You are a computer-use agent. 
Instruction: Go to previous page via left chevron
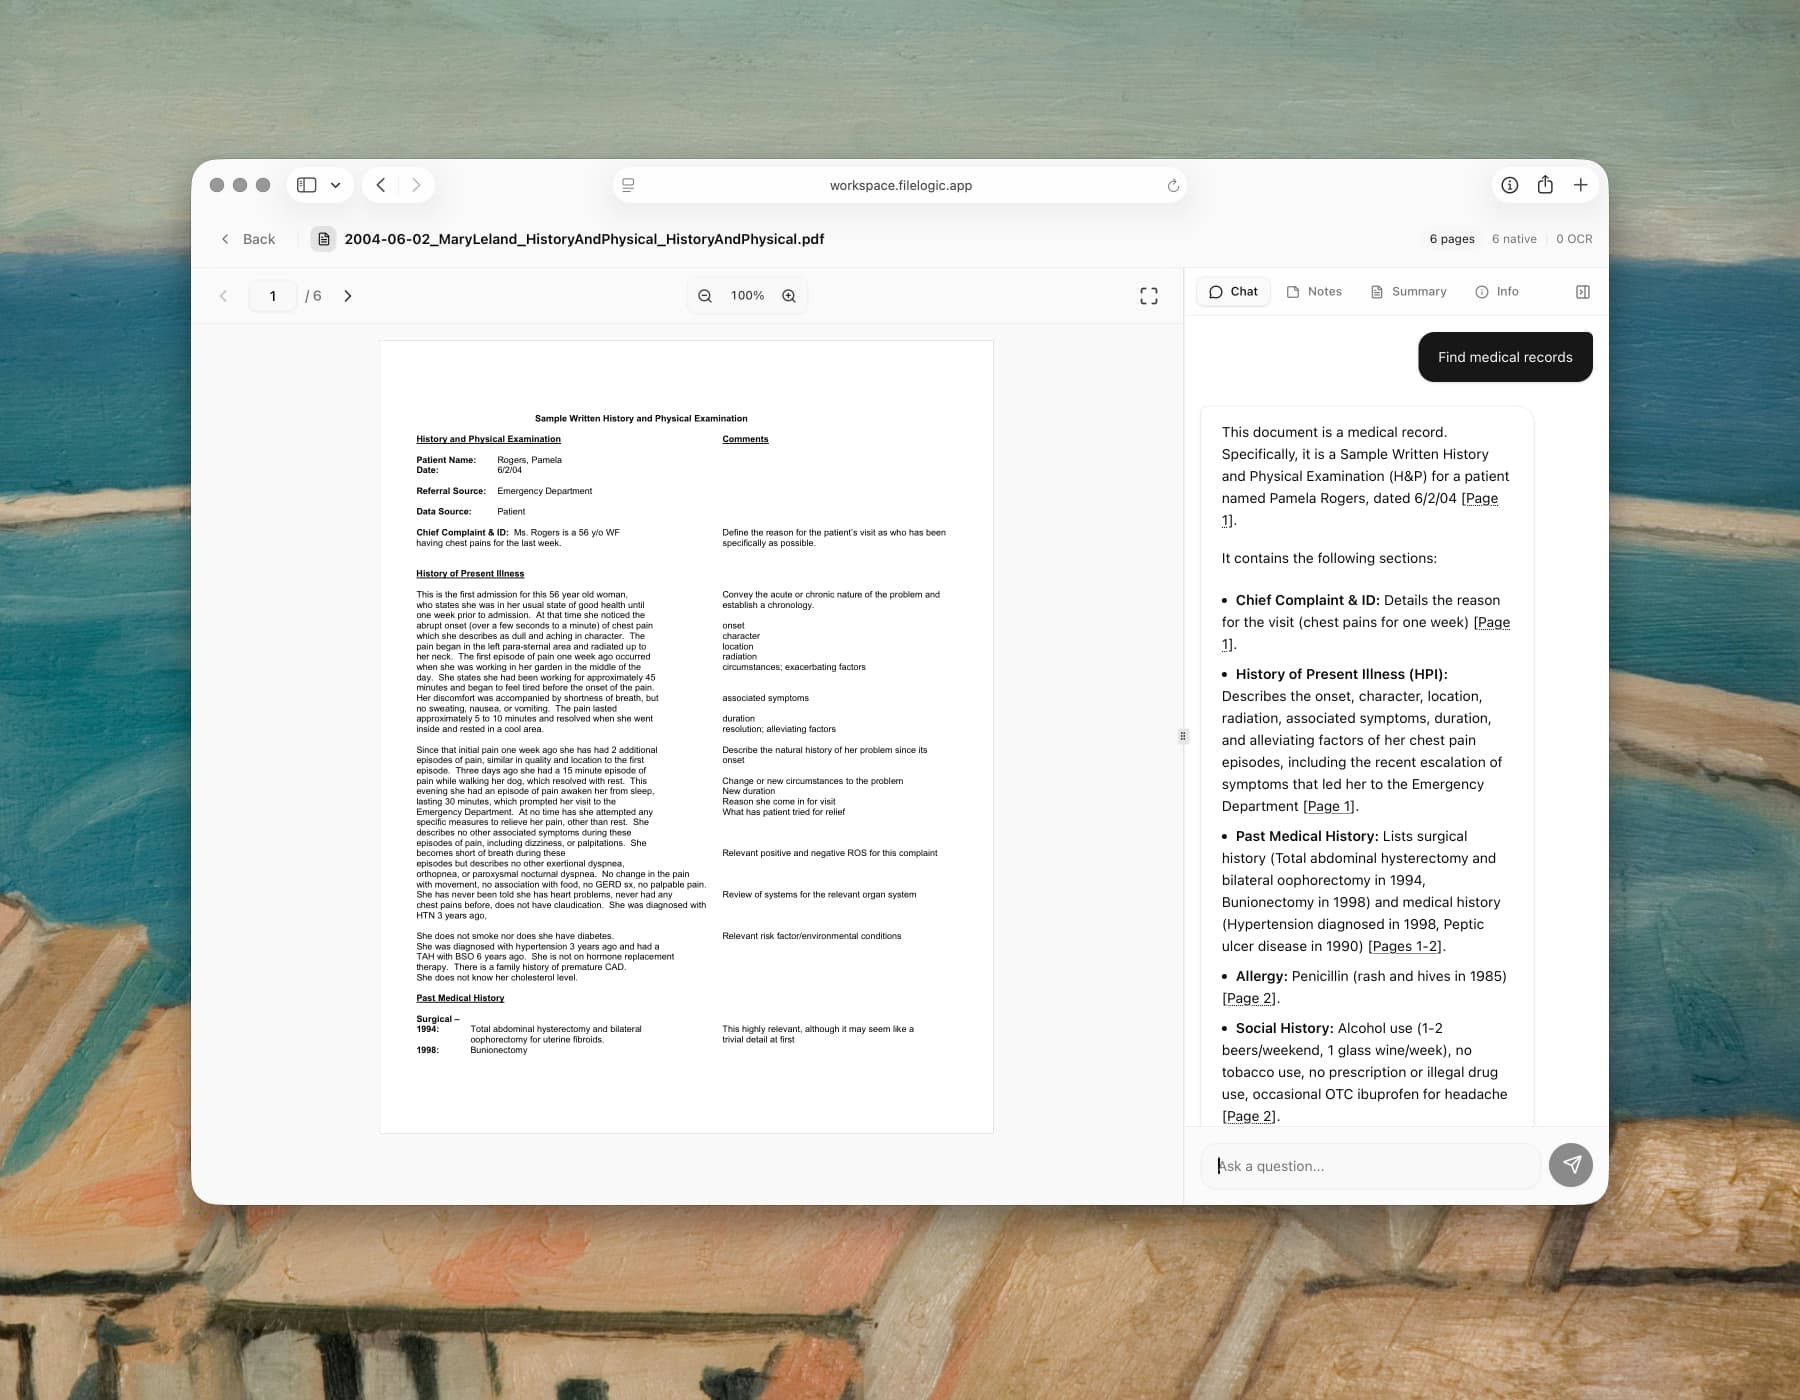[223, 296]
